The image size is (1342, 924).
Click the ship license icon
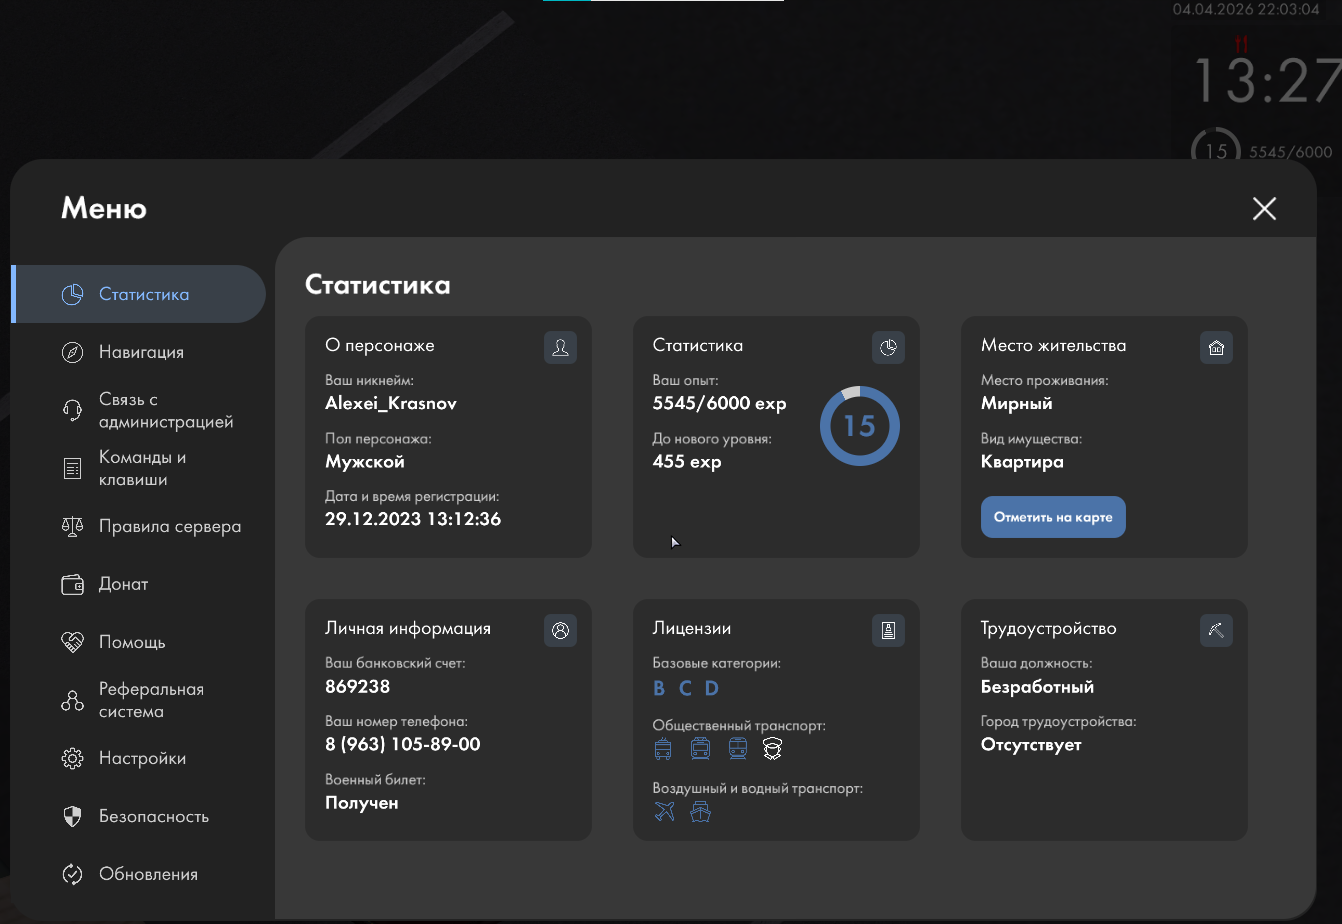700,812
